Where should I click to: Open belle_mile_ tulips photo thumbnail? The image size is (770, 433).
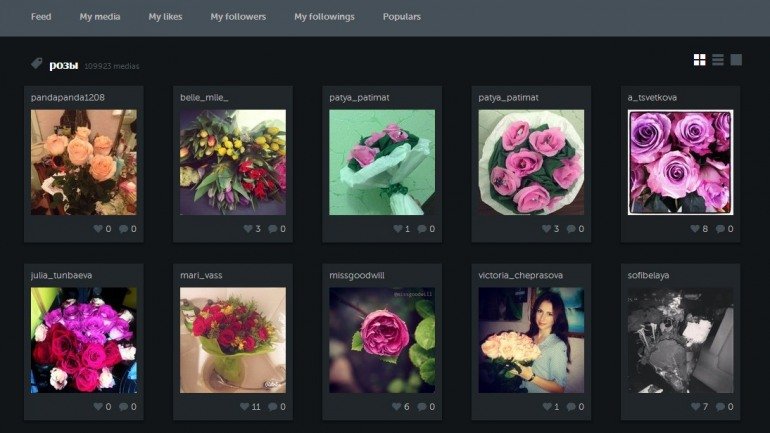(232, 162)
